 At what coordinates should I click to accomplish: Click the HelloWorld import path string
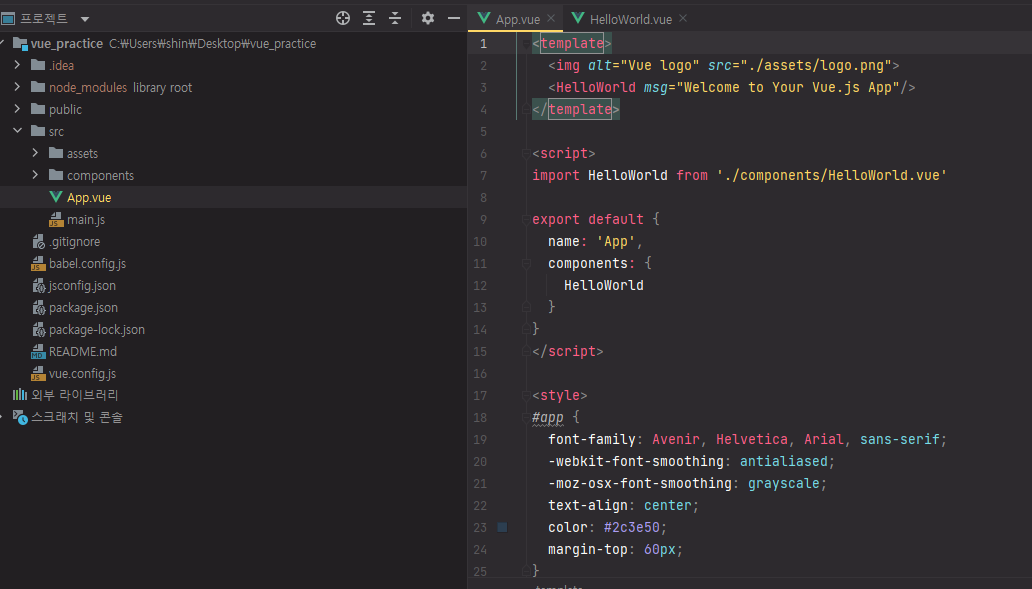[831, 175]
